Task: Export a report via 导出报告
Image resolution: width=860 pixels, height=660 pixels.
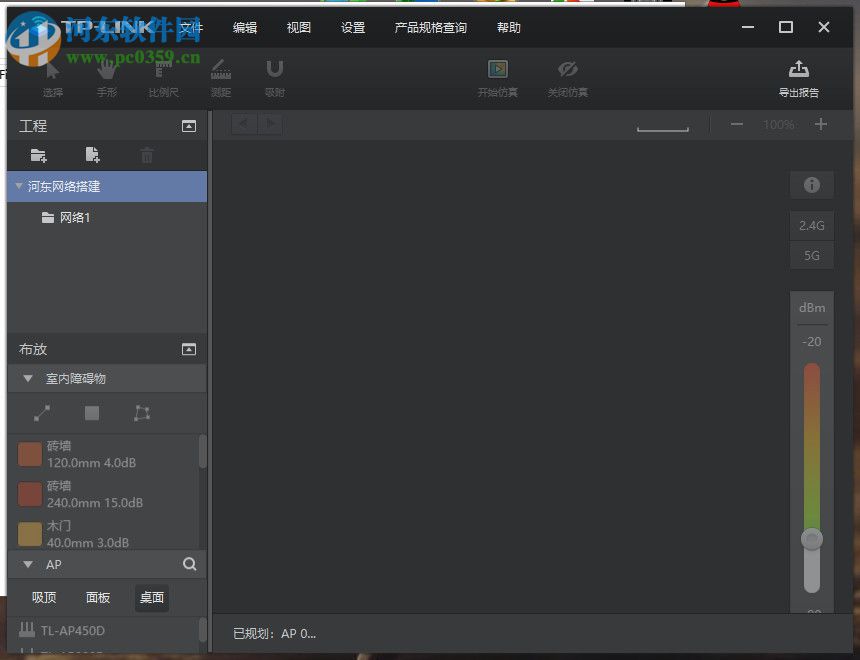Action: [798, 78]
